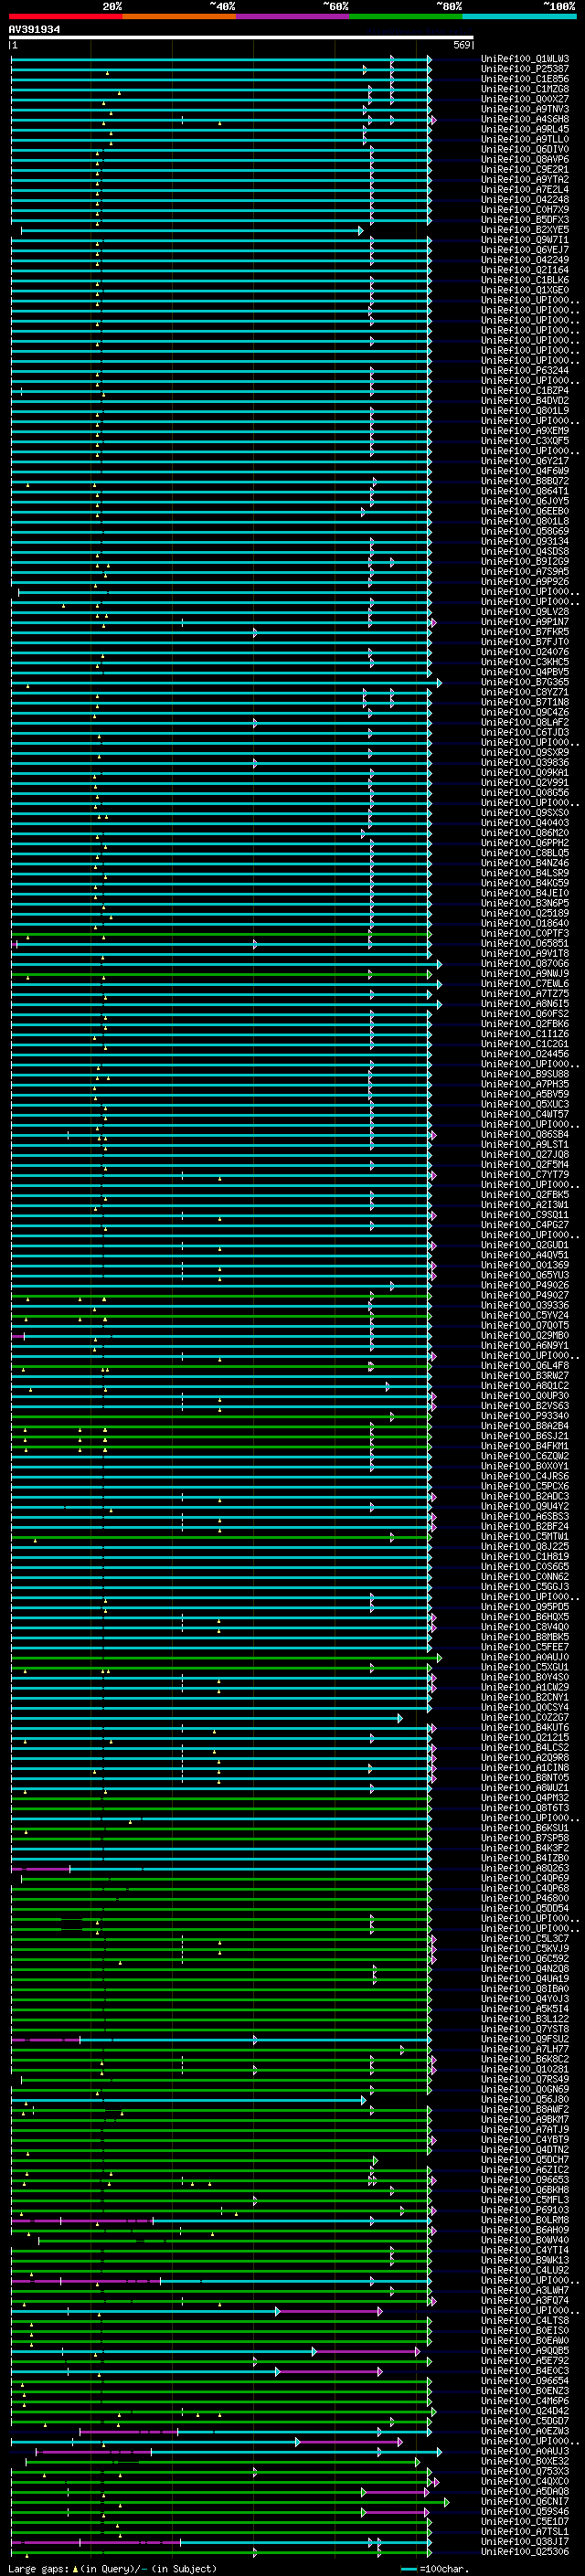Click the query end position 569
Viewport: 585px width, 2576px height.
462,45
